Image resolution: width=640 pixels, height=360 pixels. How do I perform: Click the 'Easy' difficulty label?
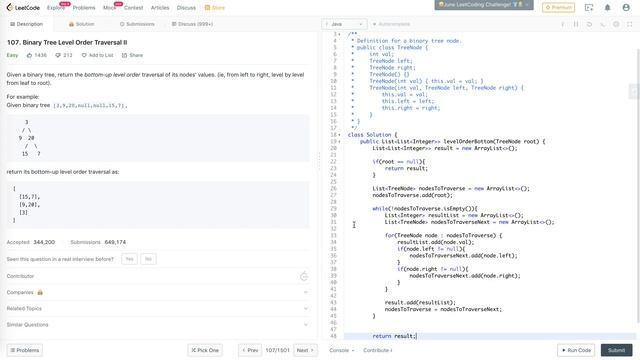point(12,55)
